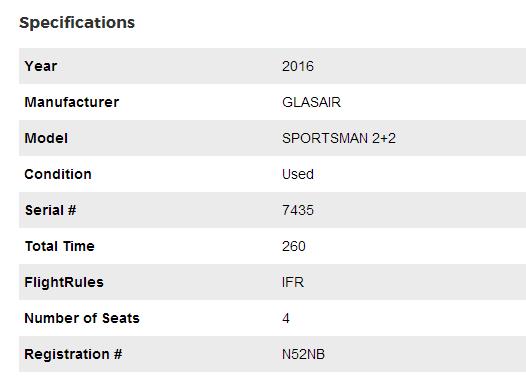Screen dimensions: 526x385
Task: Select the Model label
Action: click(x=46, y=138)
